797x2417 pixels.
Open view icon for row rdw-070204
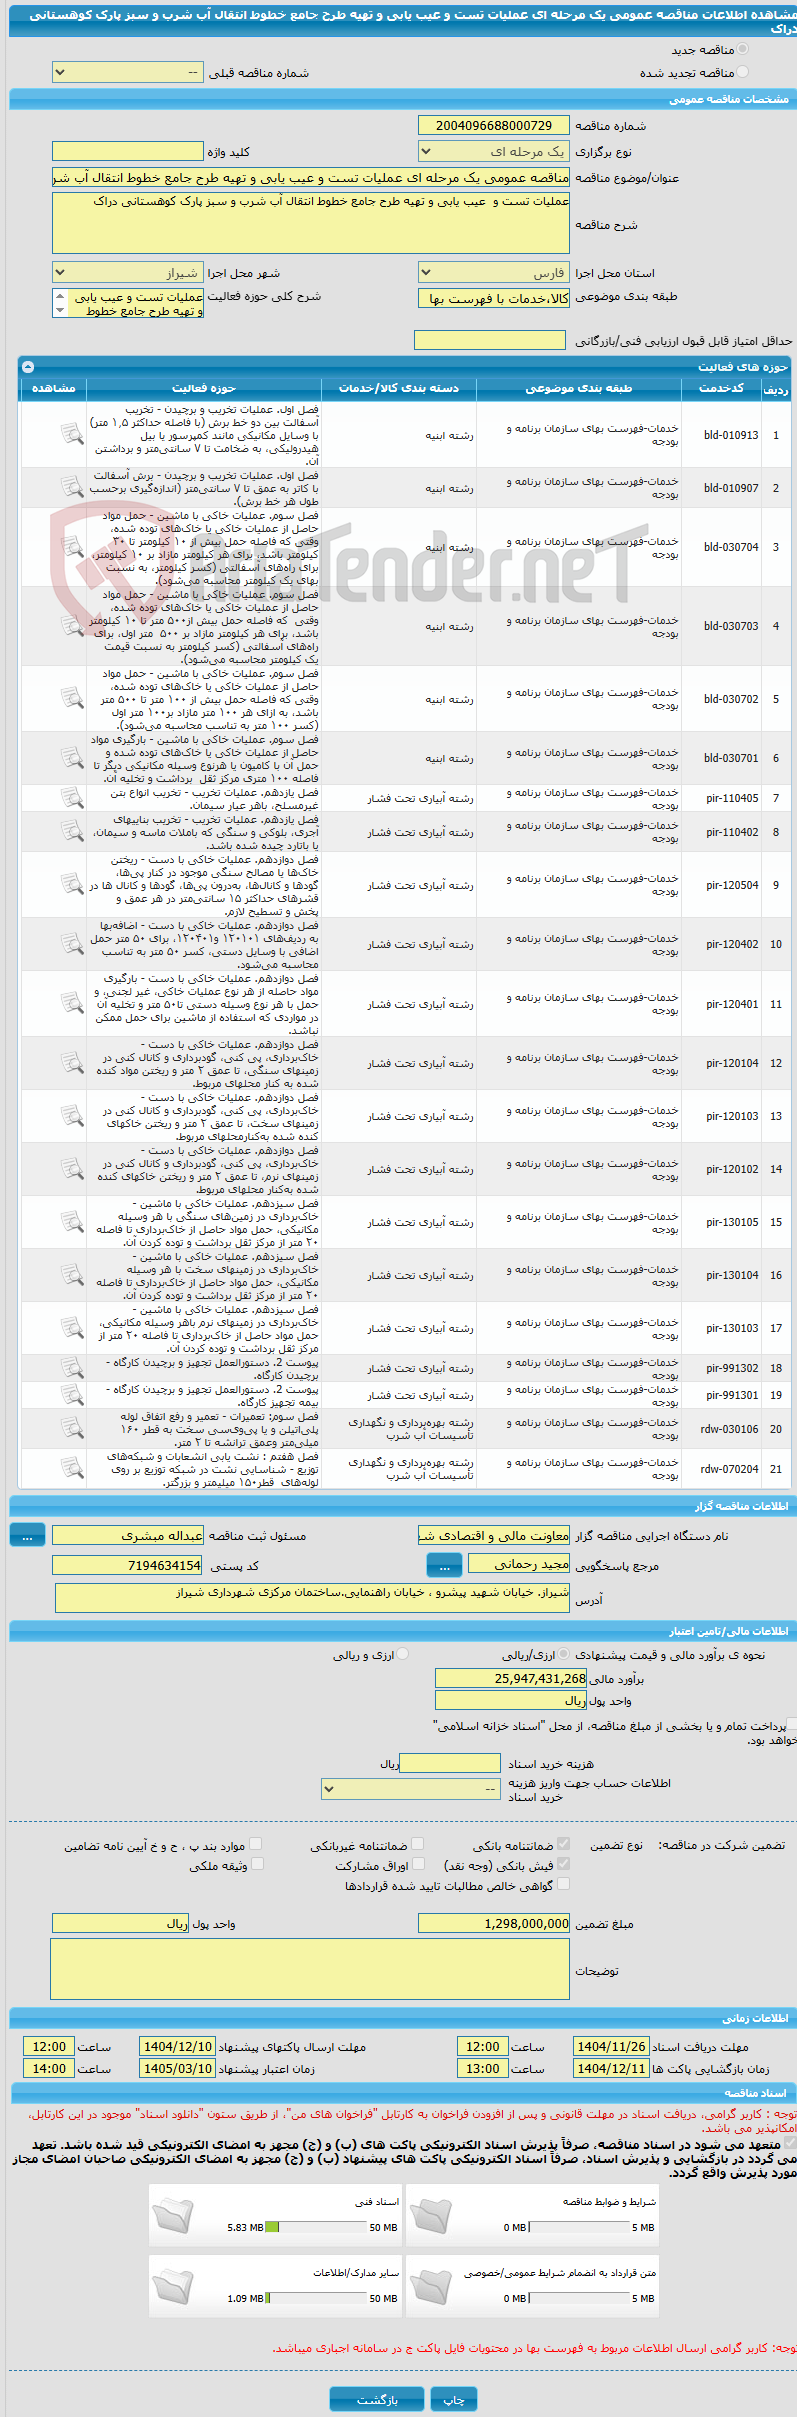pyautogui.click(x=71, y=1468)
